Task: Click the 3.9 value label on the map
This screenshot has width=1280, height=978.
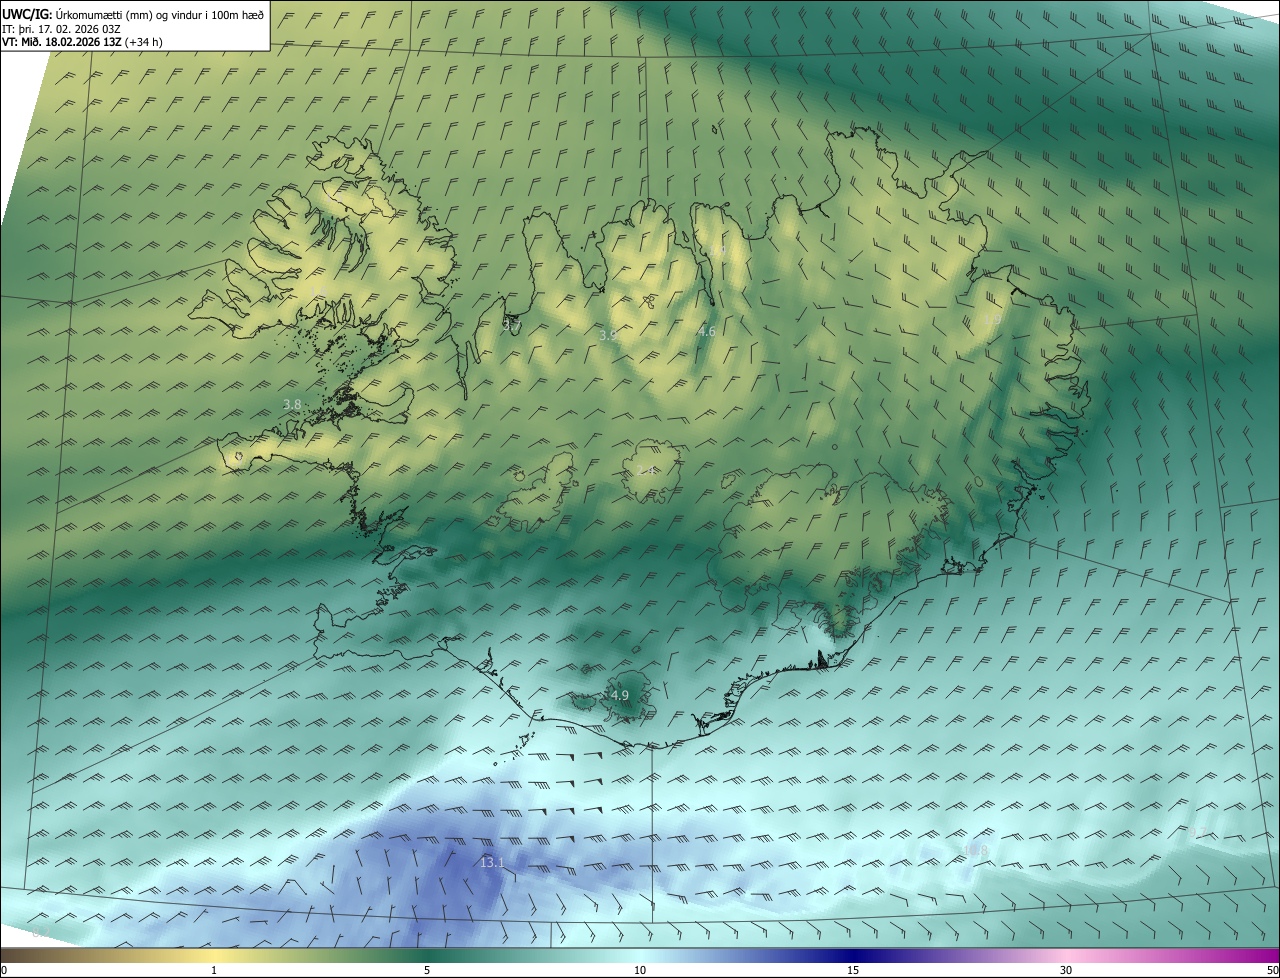Action: (x=608, y=336)
